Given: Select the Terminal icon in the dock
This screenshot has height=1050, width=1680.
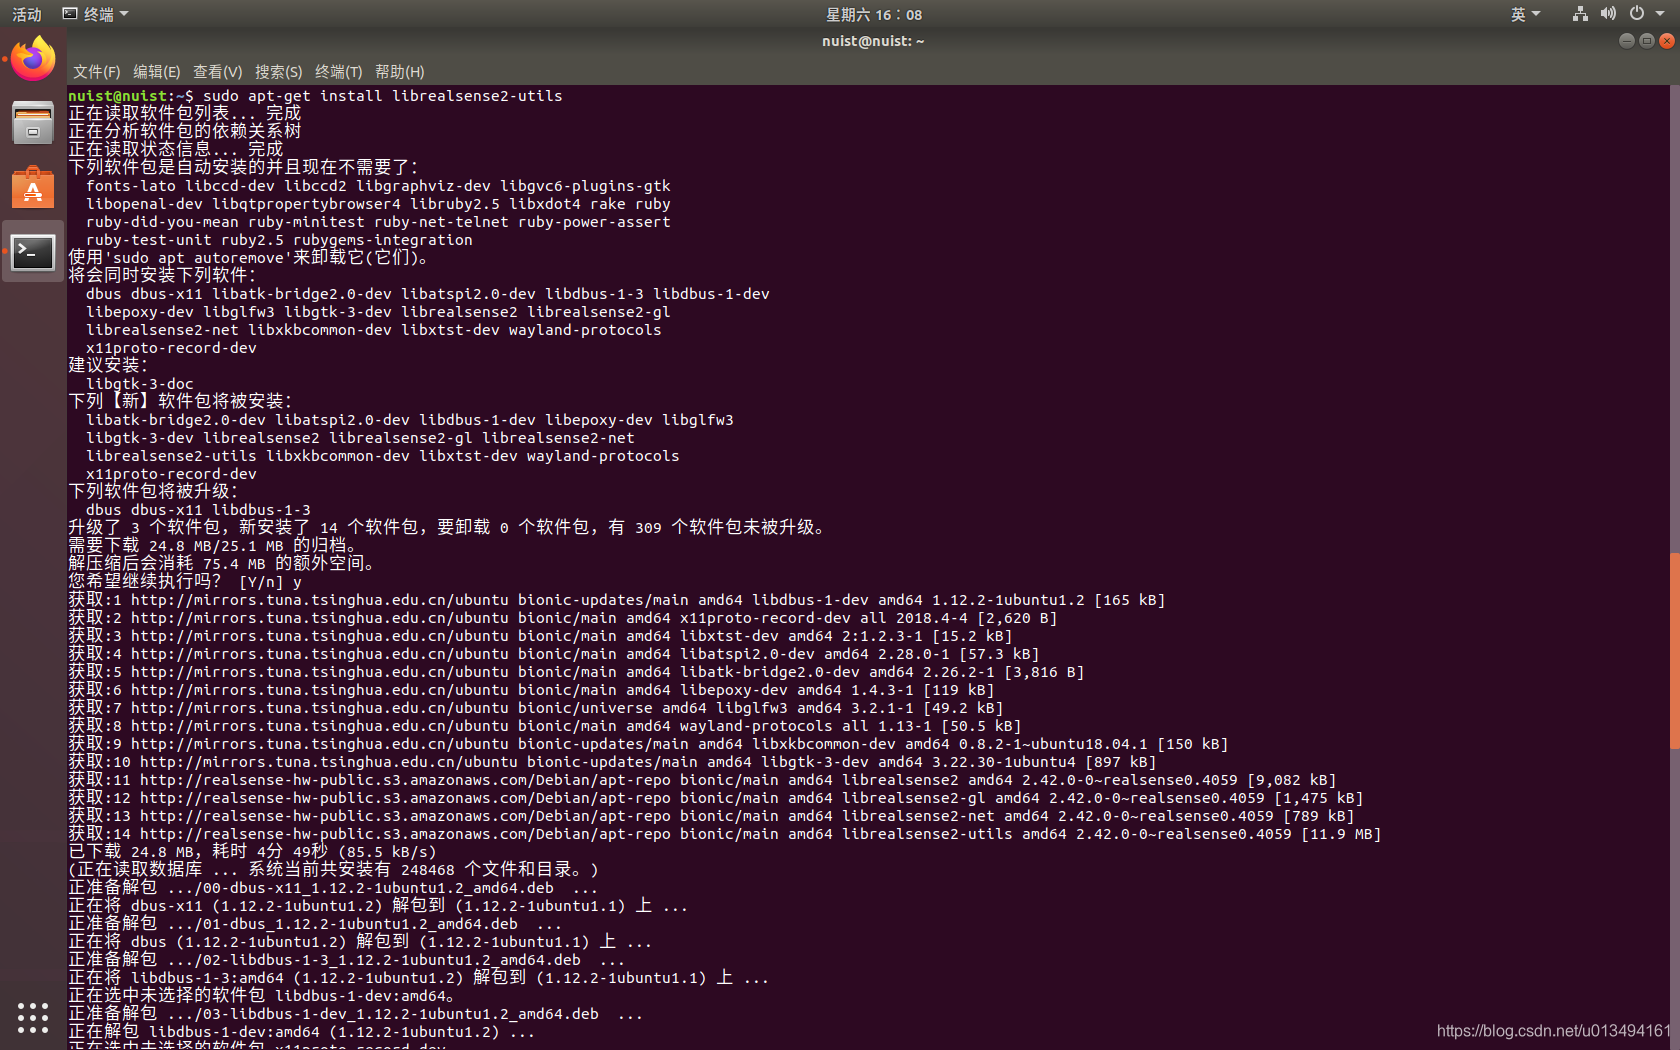Looking at the screenshot, I should point(33,252).
